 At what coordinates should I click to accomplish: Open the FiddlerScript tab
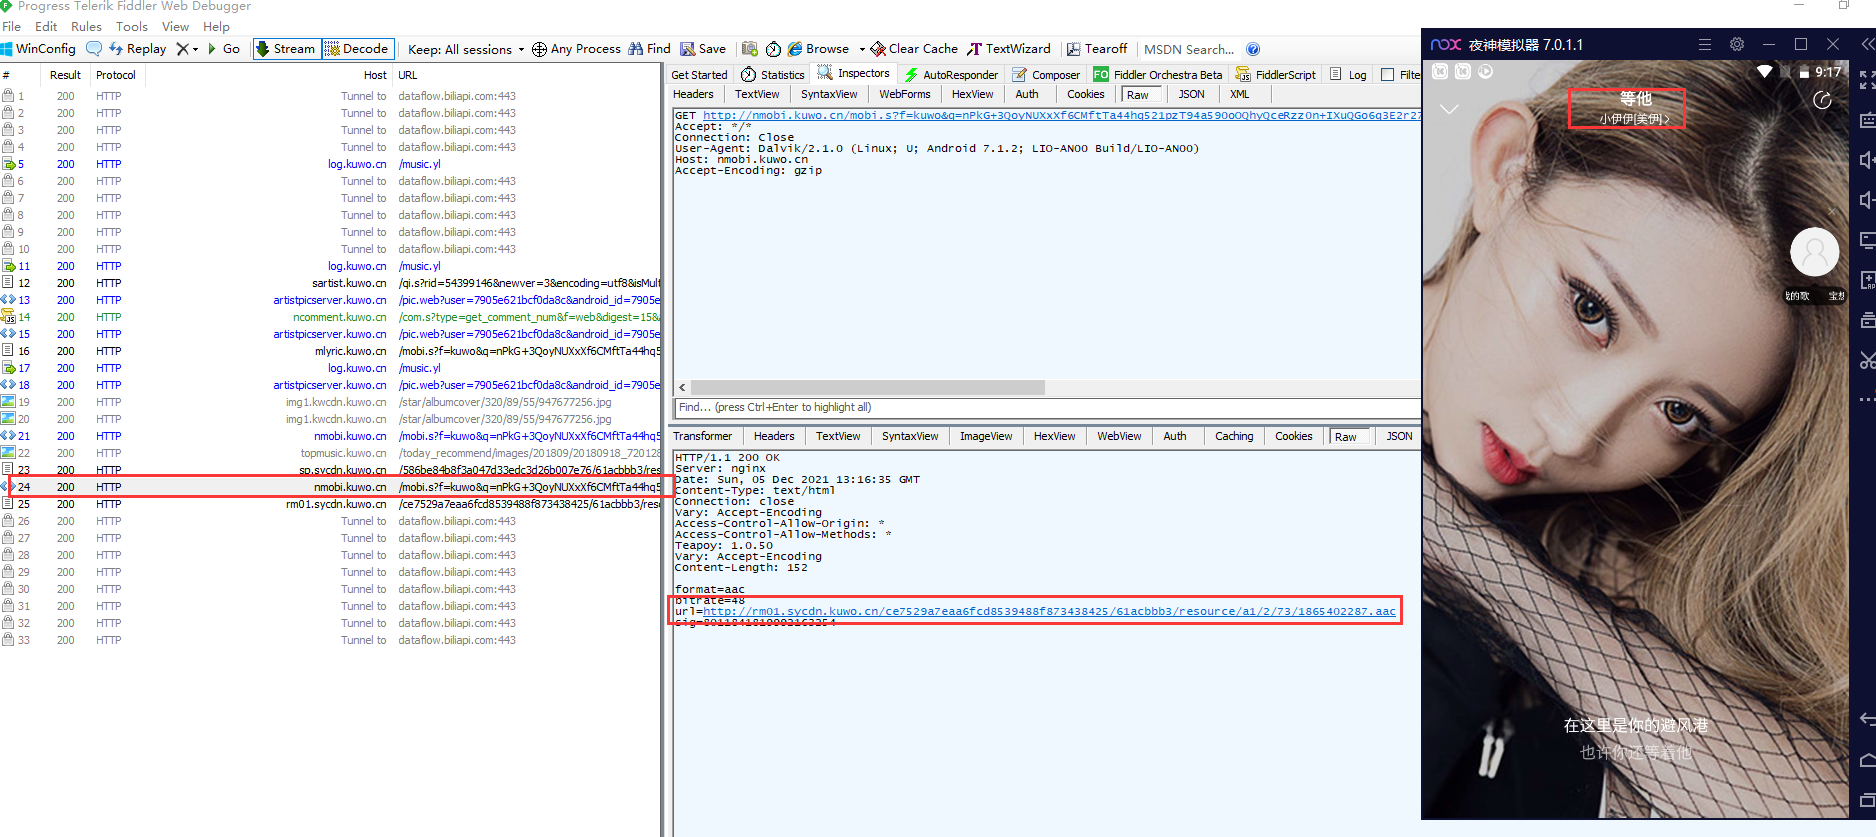pyautogui.click(x=1276, y=75)
